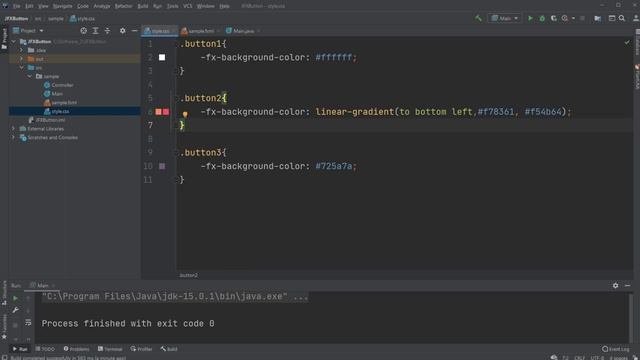Click the white #ffffff color swatch

tap(162, 58)
